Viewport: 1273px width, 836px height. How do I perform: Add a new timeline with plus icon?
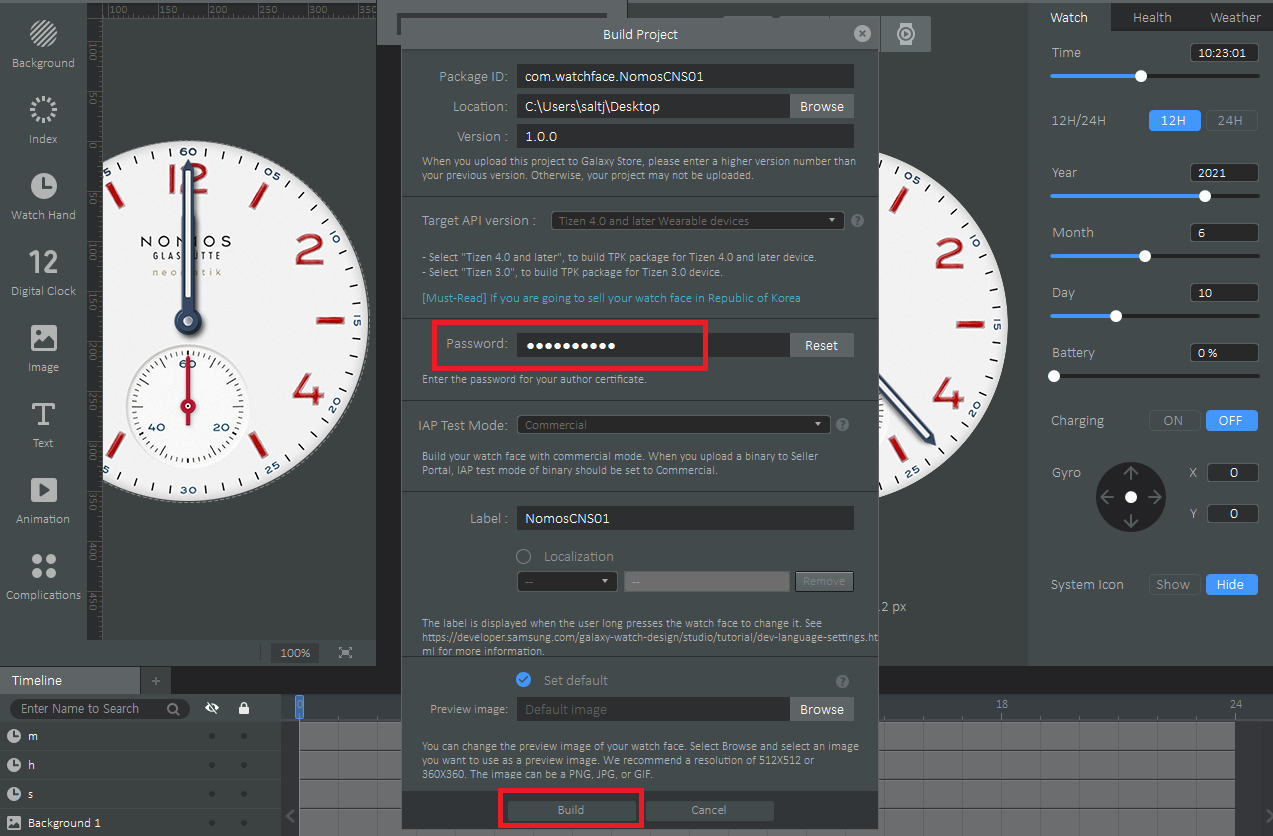155,681
